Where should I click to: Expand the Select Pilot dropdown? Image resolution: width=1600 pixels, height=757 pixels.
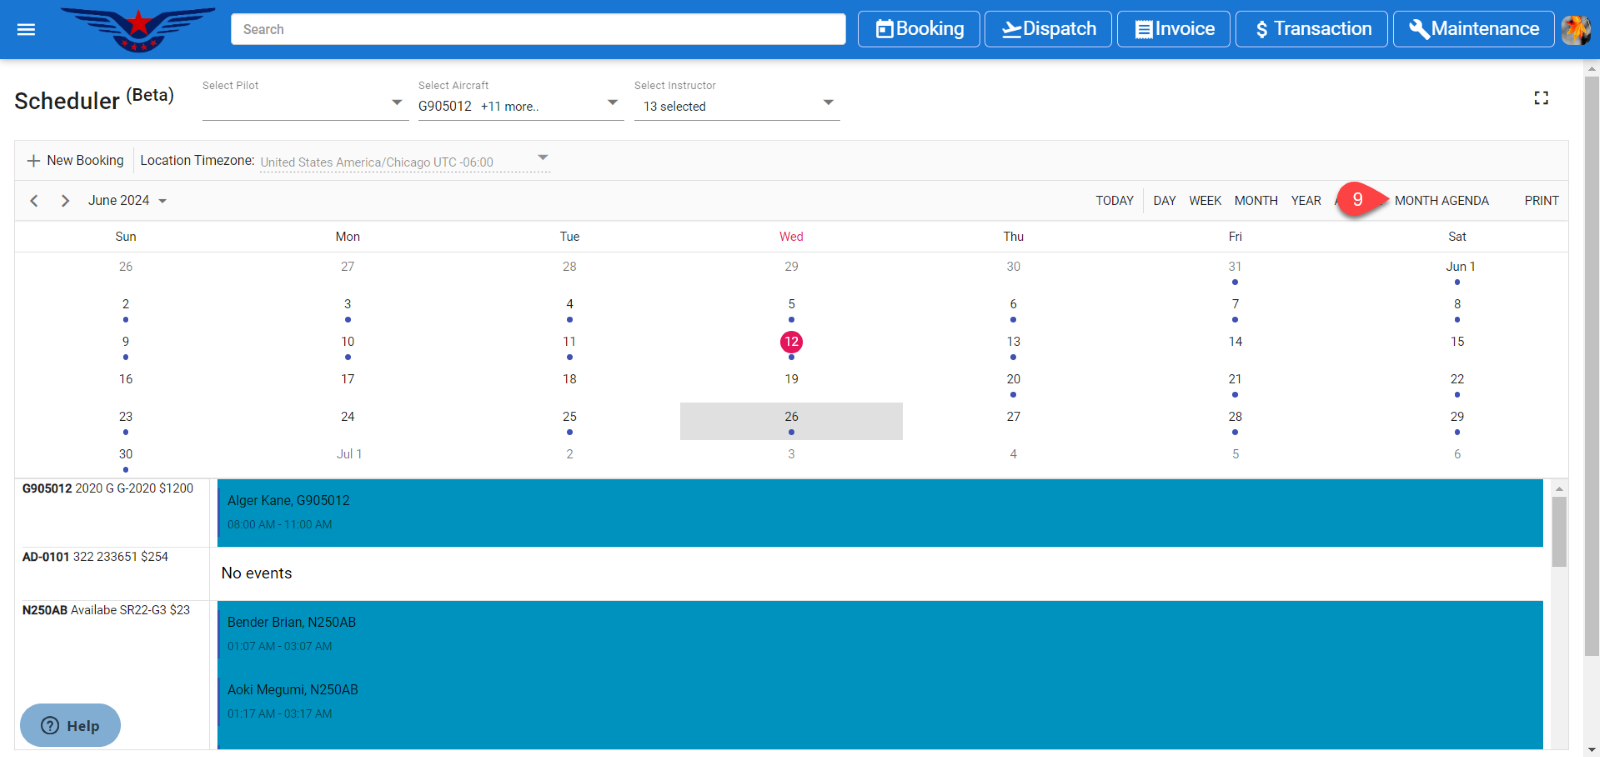(x=305, y=104)
